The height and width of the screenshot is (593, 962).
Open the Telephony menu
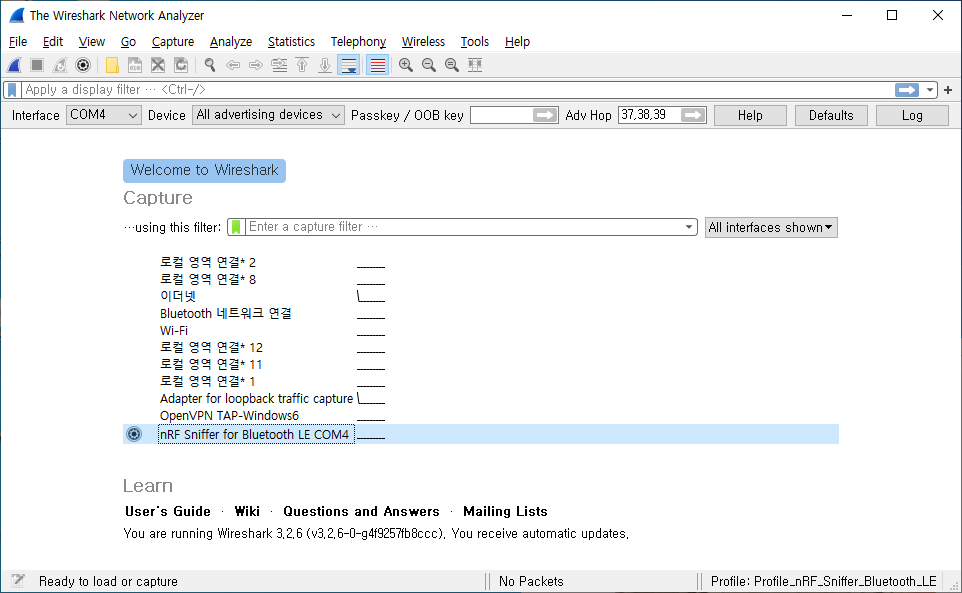(358, 42)
